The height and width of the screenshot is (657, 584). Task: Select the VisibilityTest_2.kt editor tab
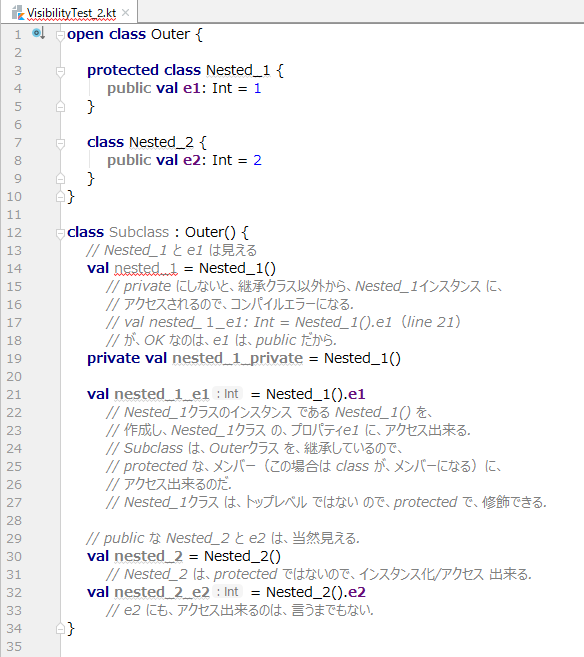click(x=69, y=13)
